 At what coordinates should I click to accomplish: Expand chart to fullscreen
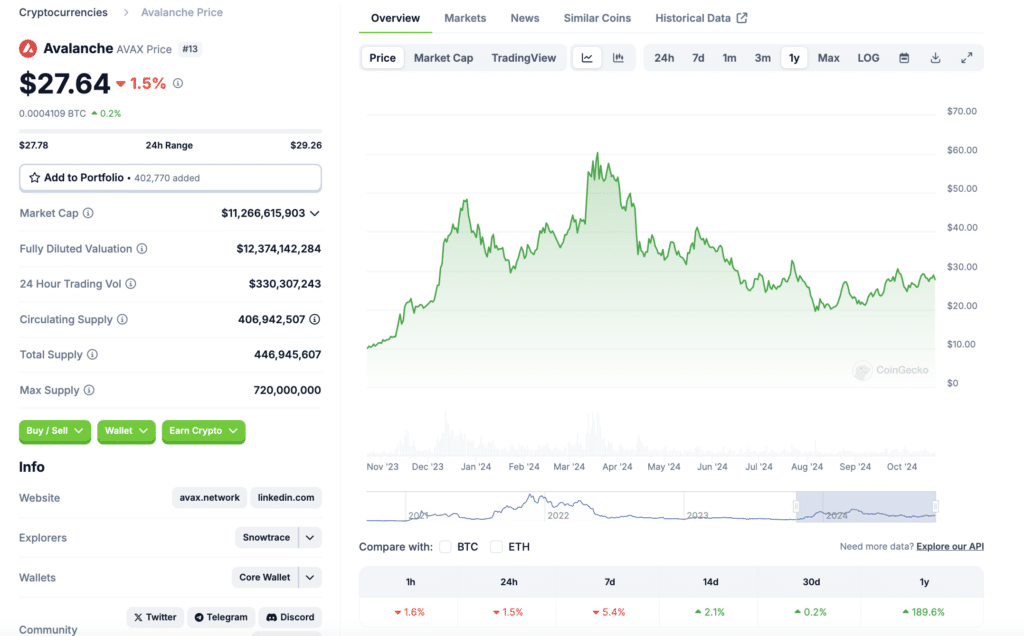[x=967, y=58]
